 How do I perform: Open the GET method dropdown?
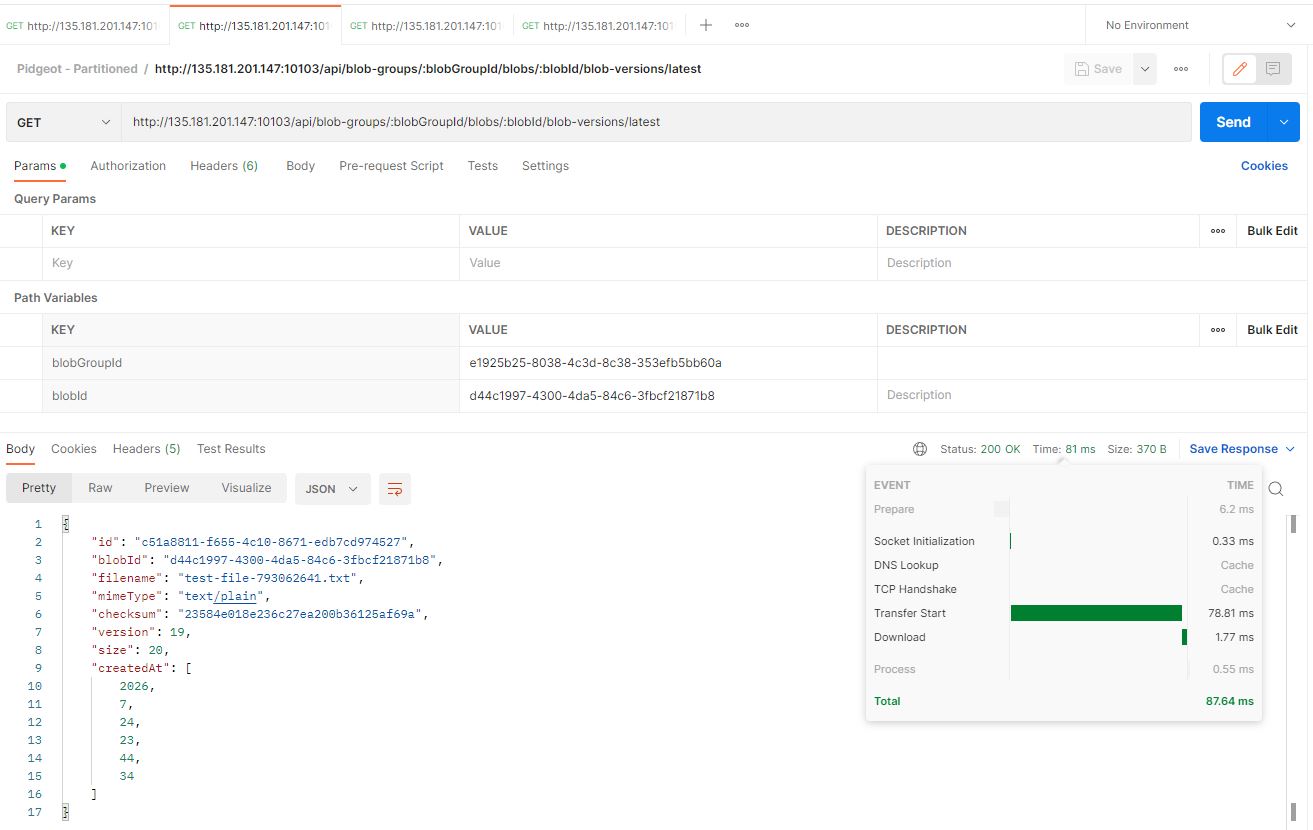[64, 122]
